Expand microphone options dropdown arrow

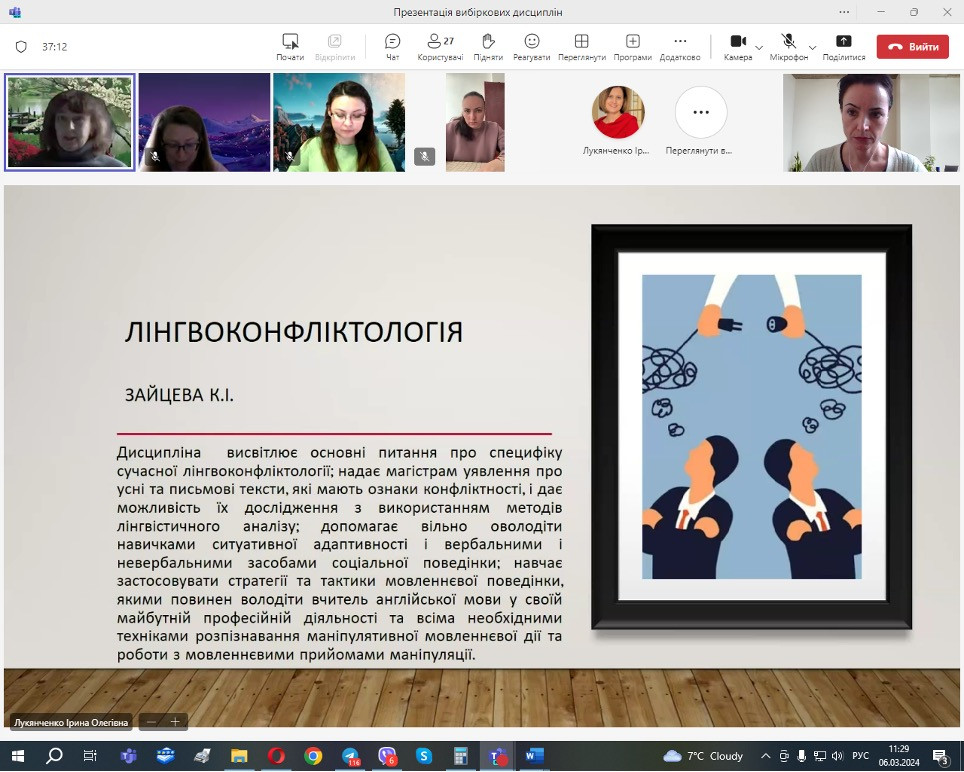[x=812, y=47]
